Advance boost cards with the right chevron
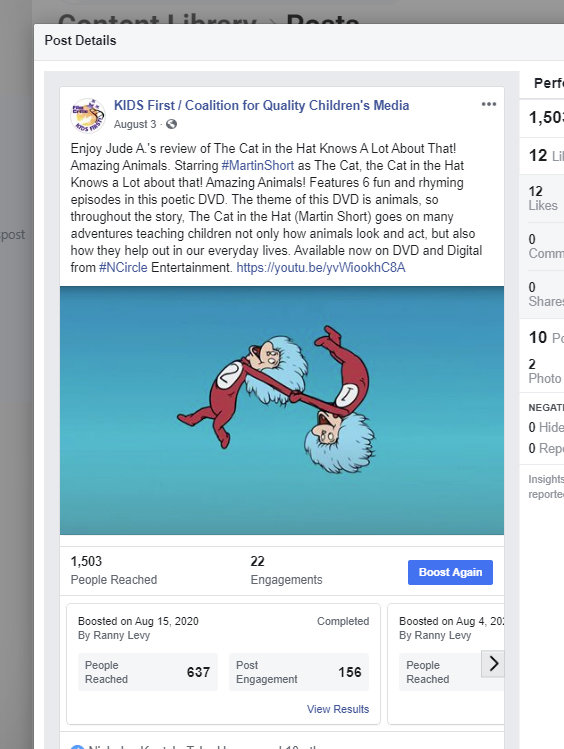Viewport: 564px width, 749px height. tap(493, 663)
